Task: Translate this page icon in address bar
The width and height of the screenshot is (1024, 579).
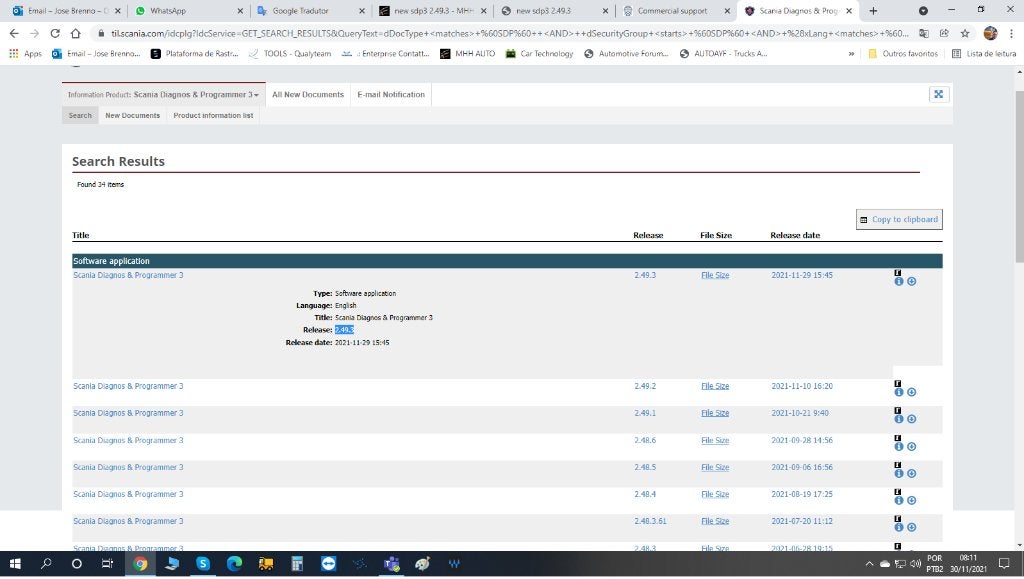Action: 923,33
